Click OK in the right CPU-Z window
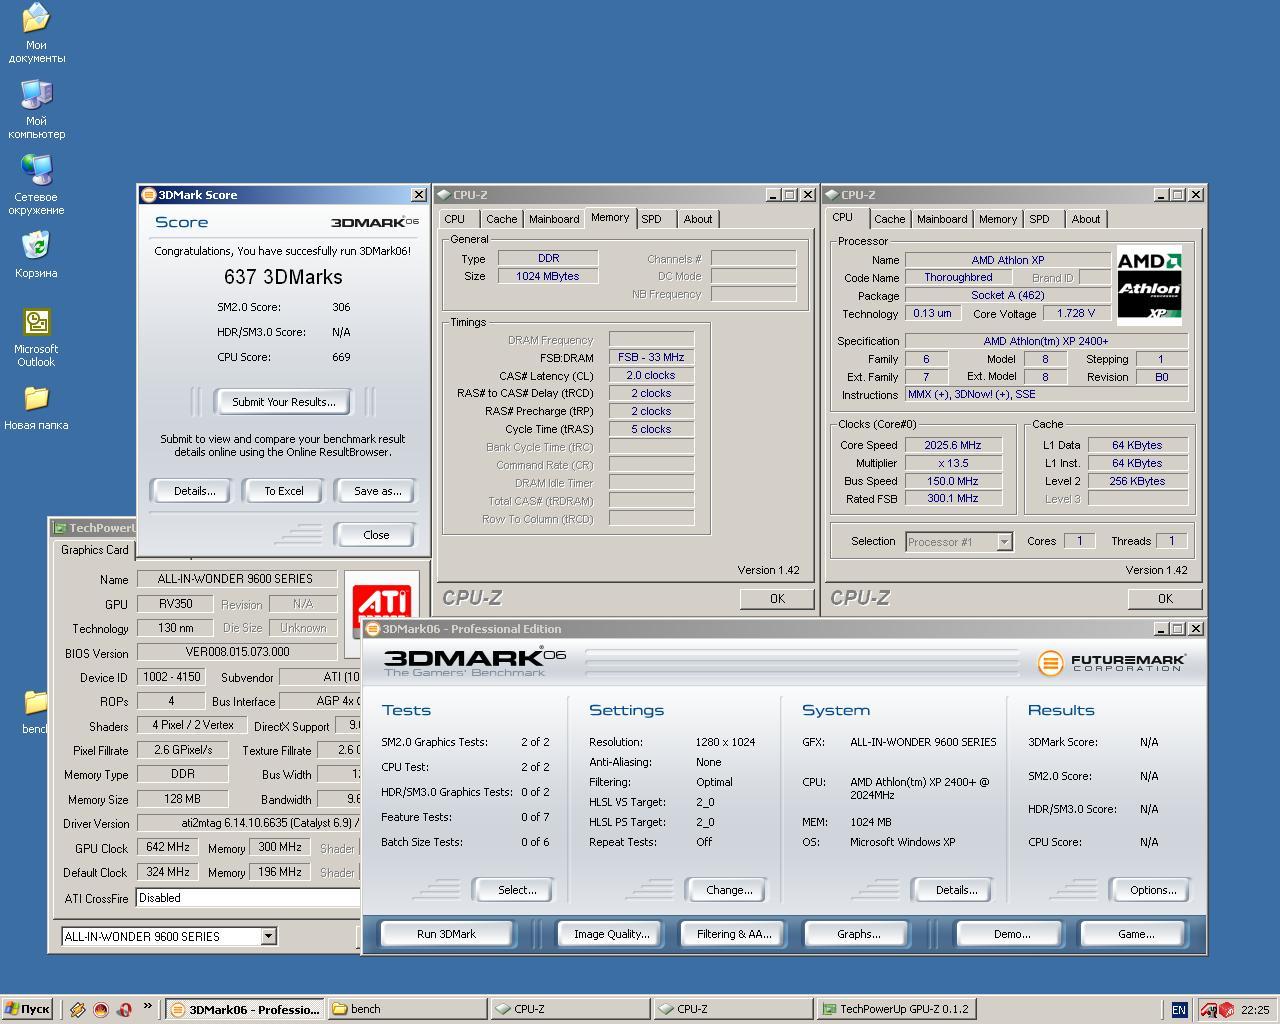The width and height of the screenshot is (1280, 1024). pos(1165,599)
